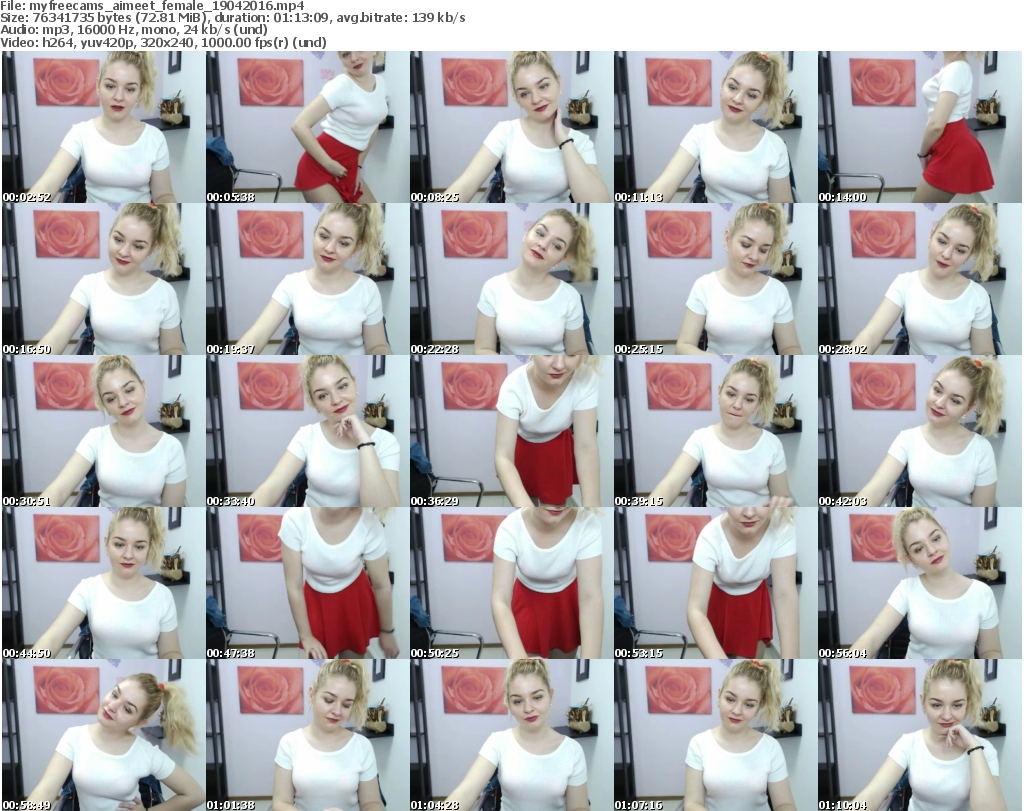Click the File name line in the header
Screen dimensions: 1024x811
click(152, 6)
